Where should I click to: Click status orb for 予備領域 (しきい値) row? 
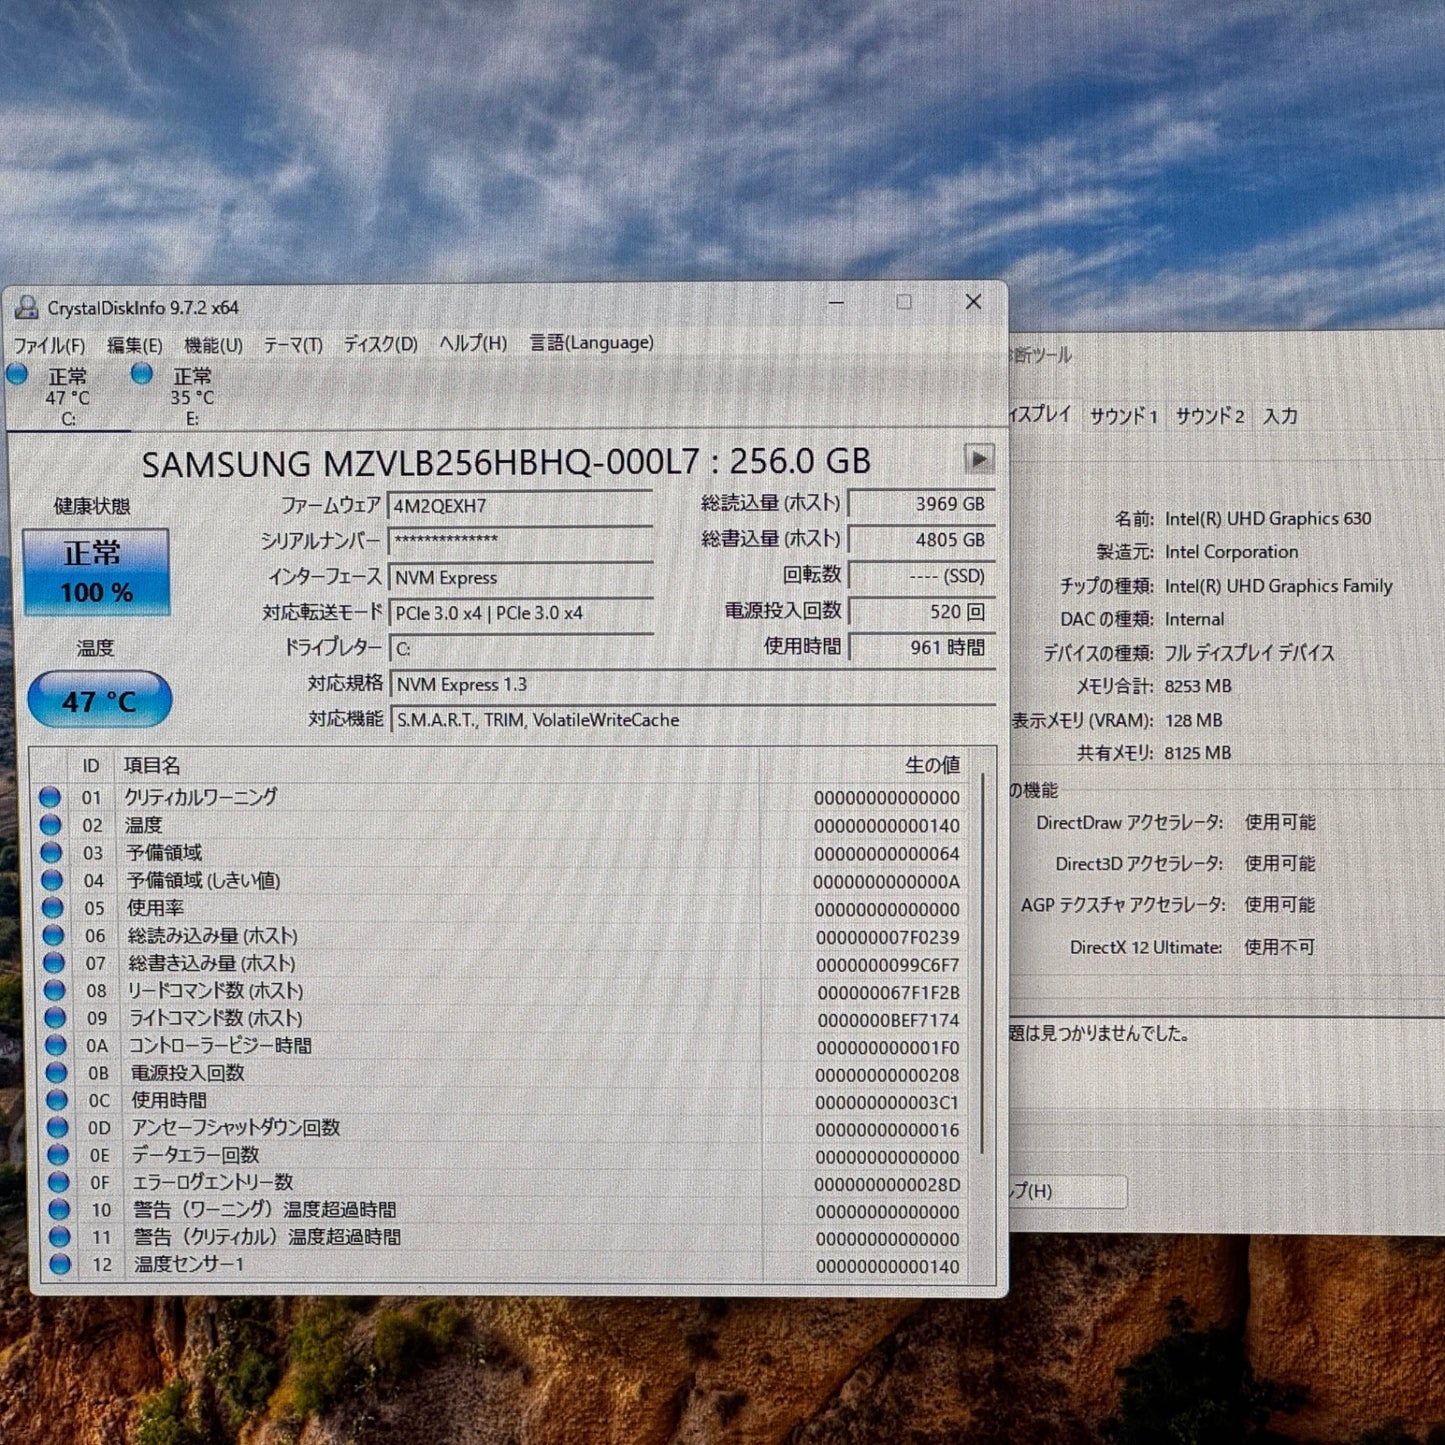pos(51,881)
